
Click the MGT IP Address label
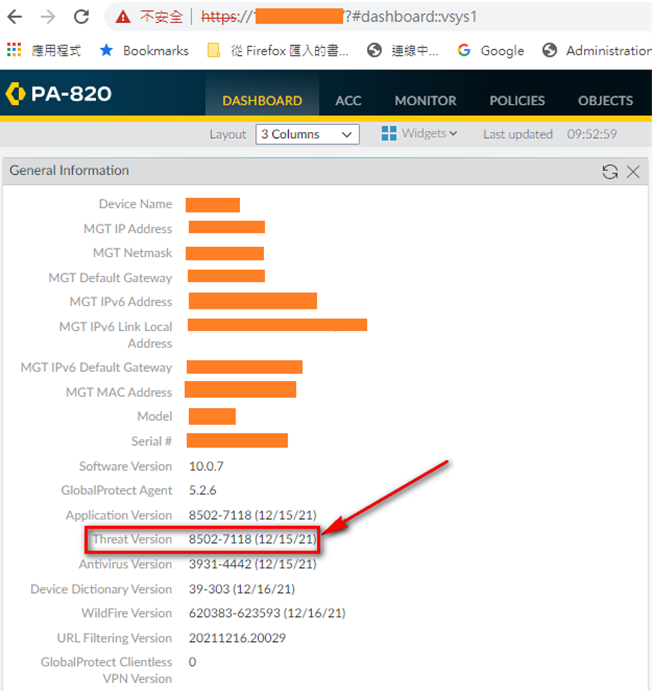128,229
